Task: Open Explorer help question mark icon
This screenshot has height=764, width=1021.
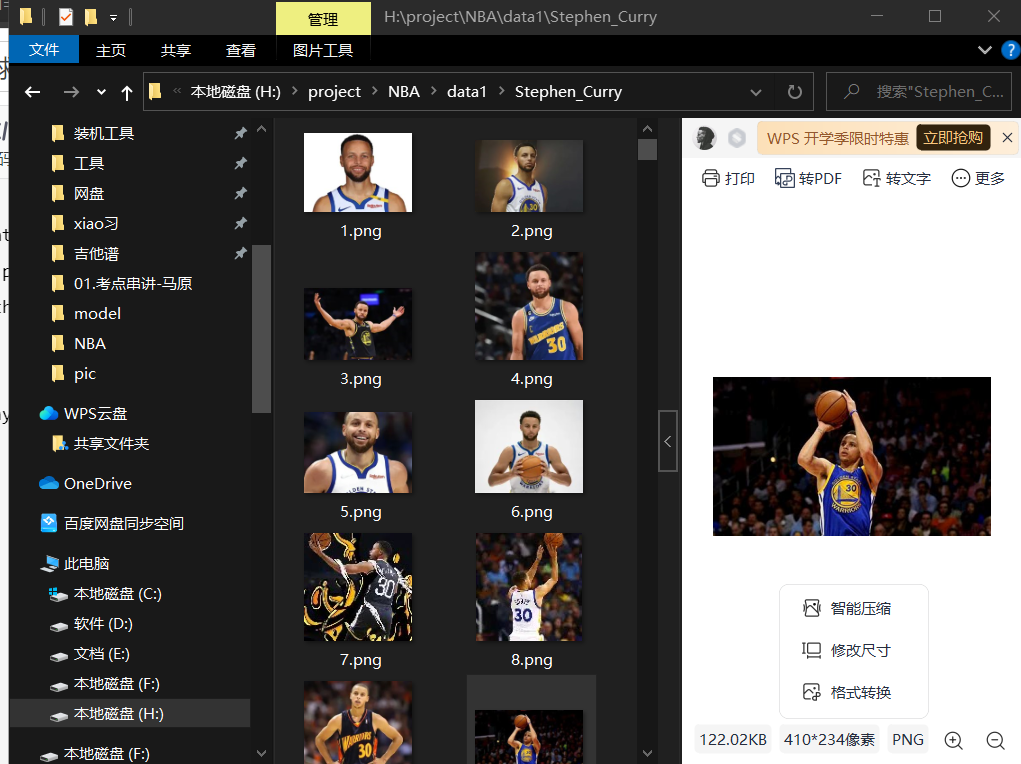Action: 1011,50
